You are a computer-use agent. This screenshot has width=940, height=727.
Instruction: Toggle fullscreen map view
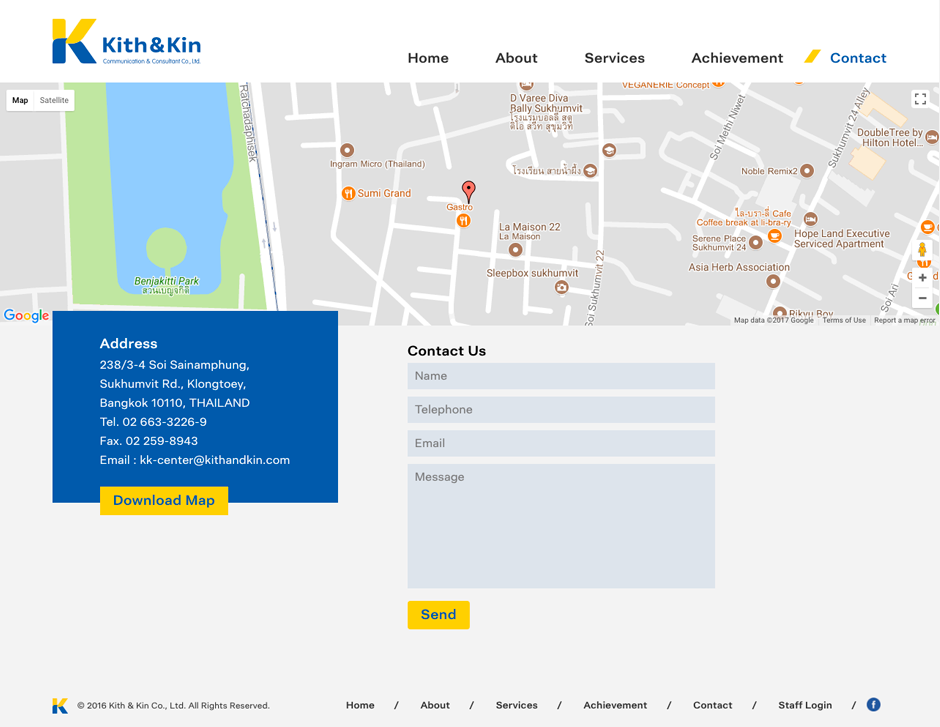[920, 99]
